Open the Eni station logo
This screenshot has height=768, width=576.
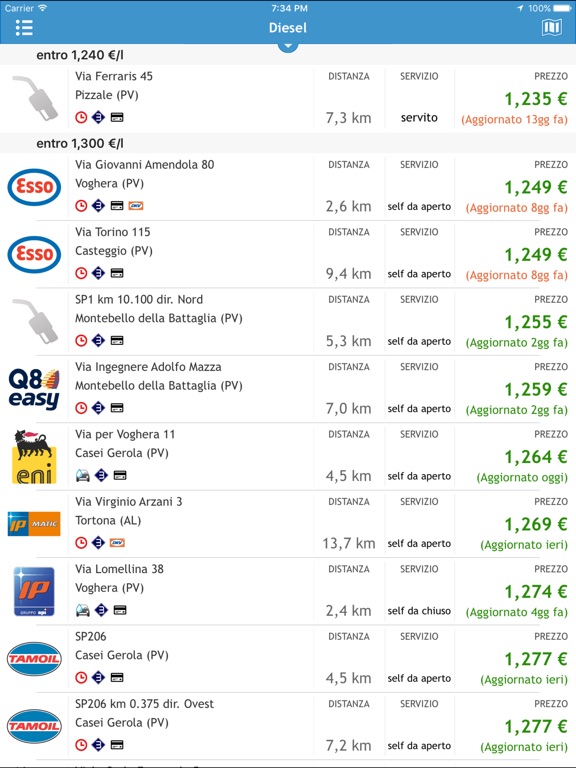[x=34, y=456]
